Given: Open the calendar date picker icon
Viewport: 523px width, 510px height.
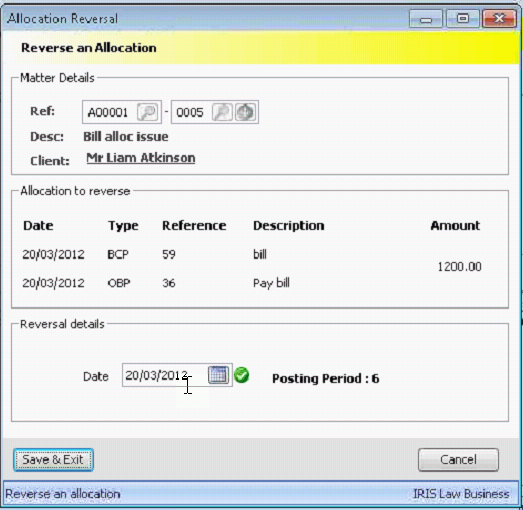Looking at the screenshot, I should click(218, 375).
